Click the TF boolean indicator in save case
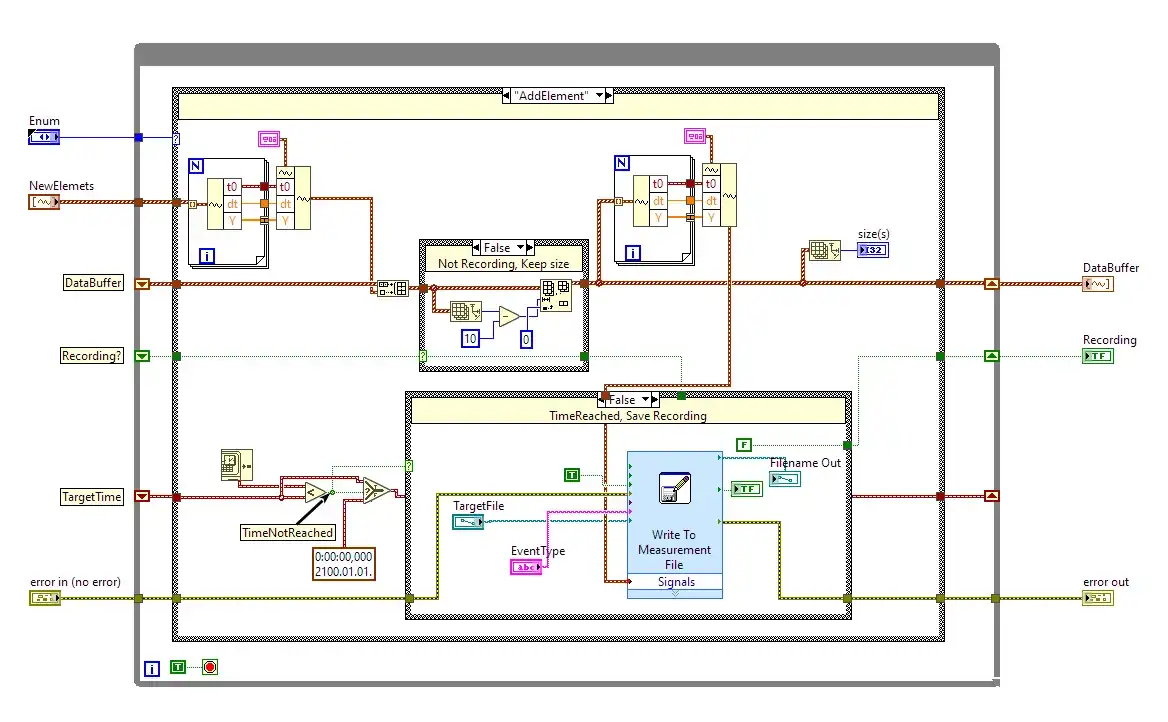The width and height of the screenshot is (1168, 722). click(747, 489)
